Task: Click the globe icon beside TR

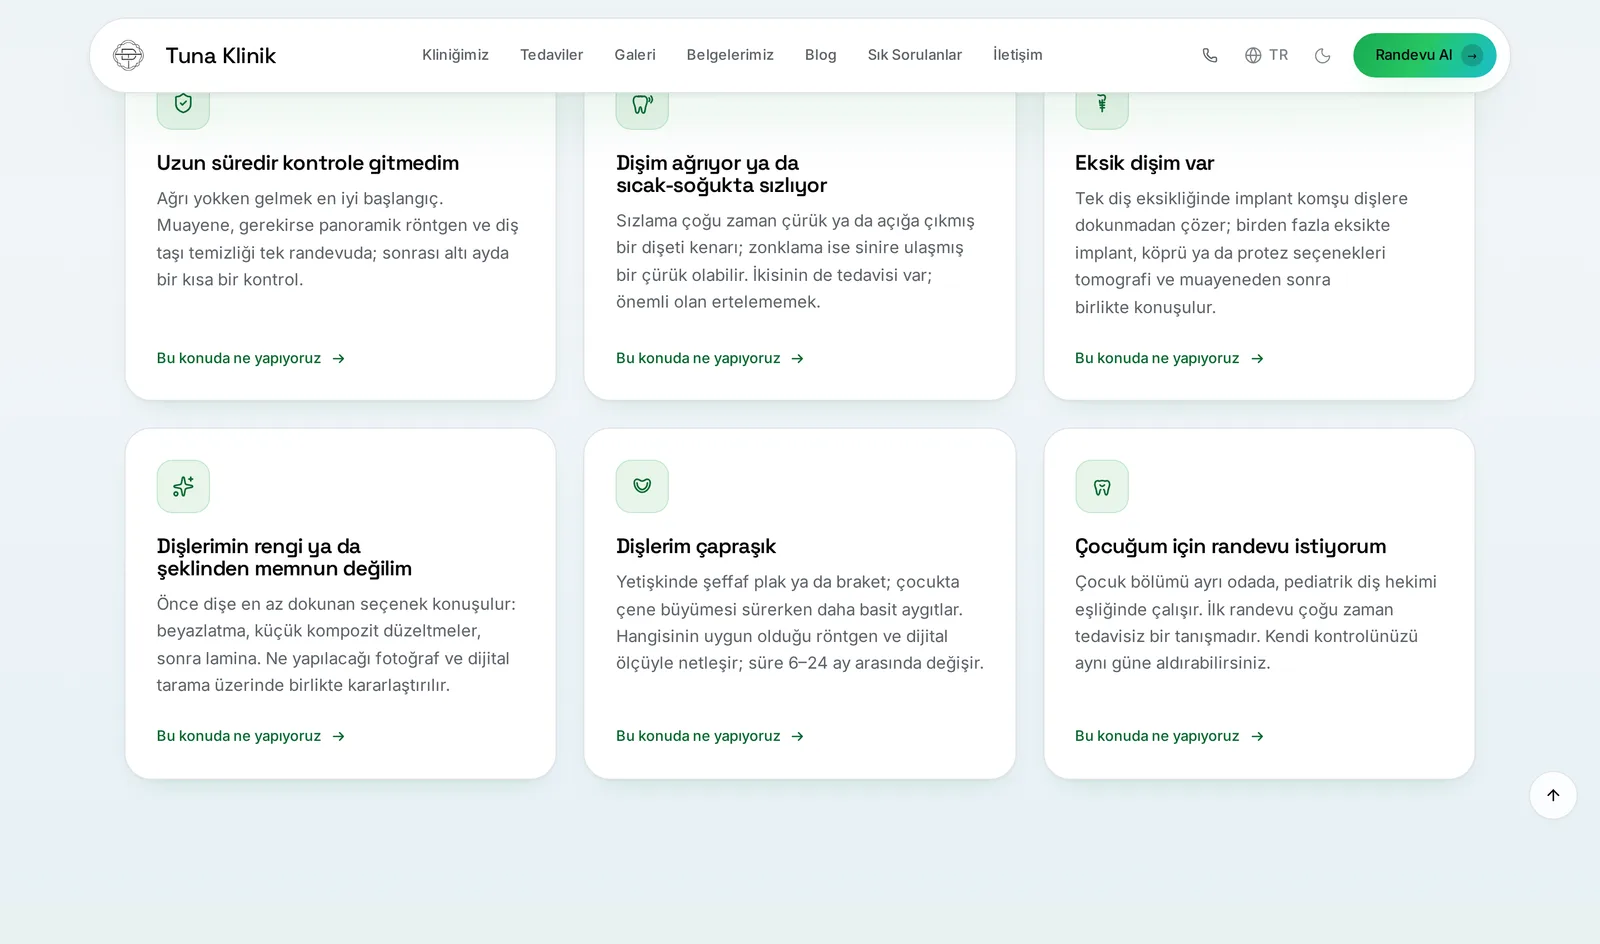Action: [x=1253, y=55]
